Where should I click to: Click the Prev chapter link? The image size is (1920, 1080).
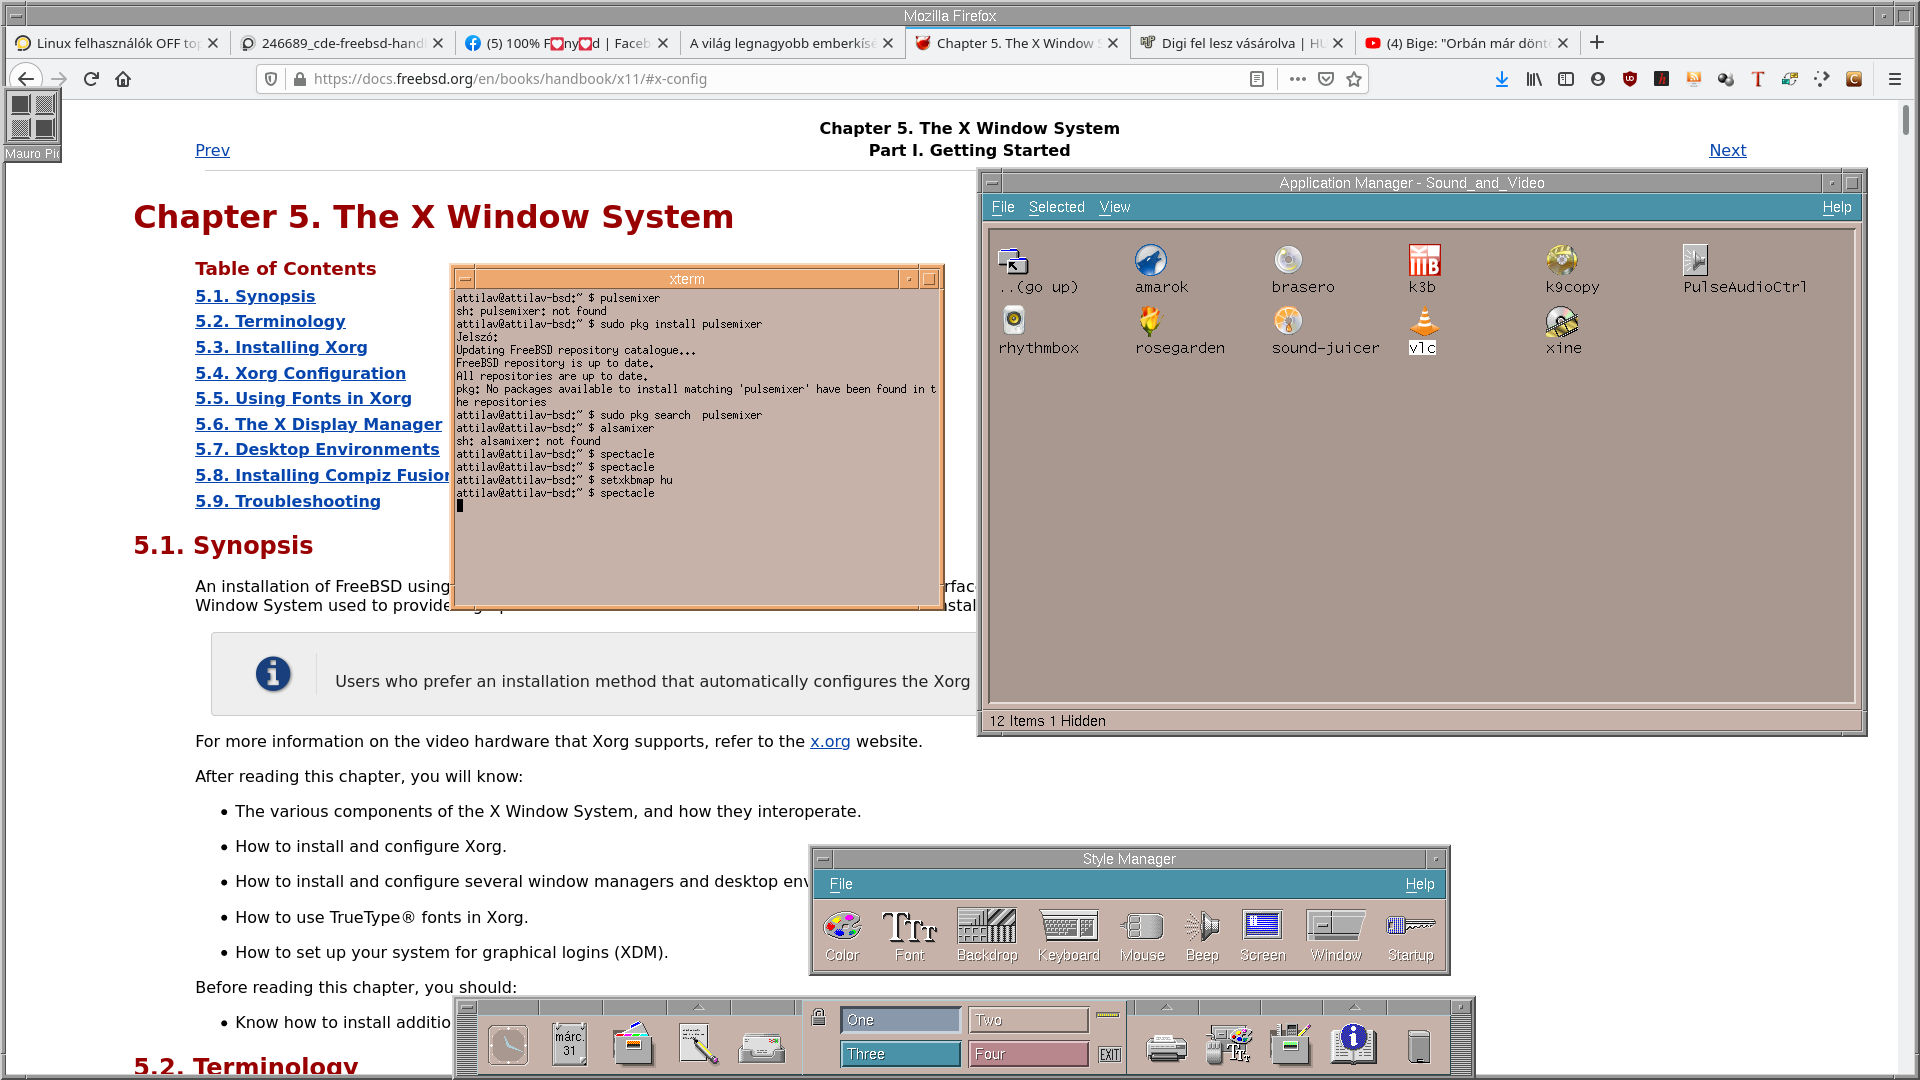click(x=212, y=150)
